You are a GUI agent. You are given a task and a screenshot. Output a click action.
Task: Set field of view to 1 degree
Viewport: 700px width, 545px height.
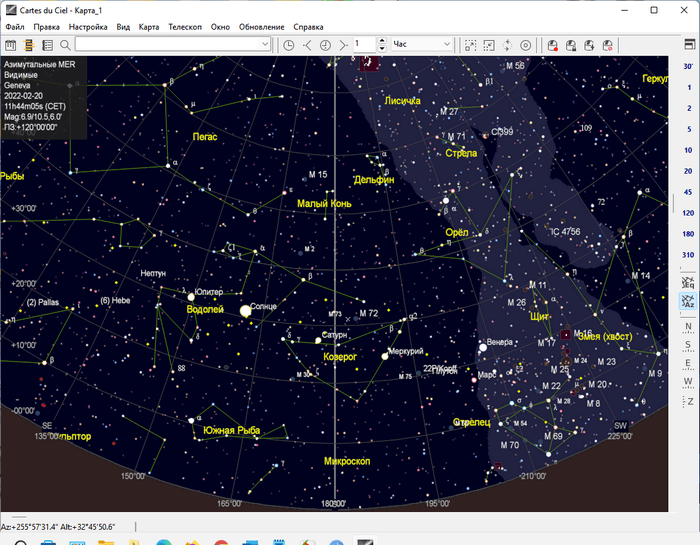tap(689, 87)
